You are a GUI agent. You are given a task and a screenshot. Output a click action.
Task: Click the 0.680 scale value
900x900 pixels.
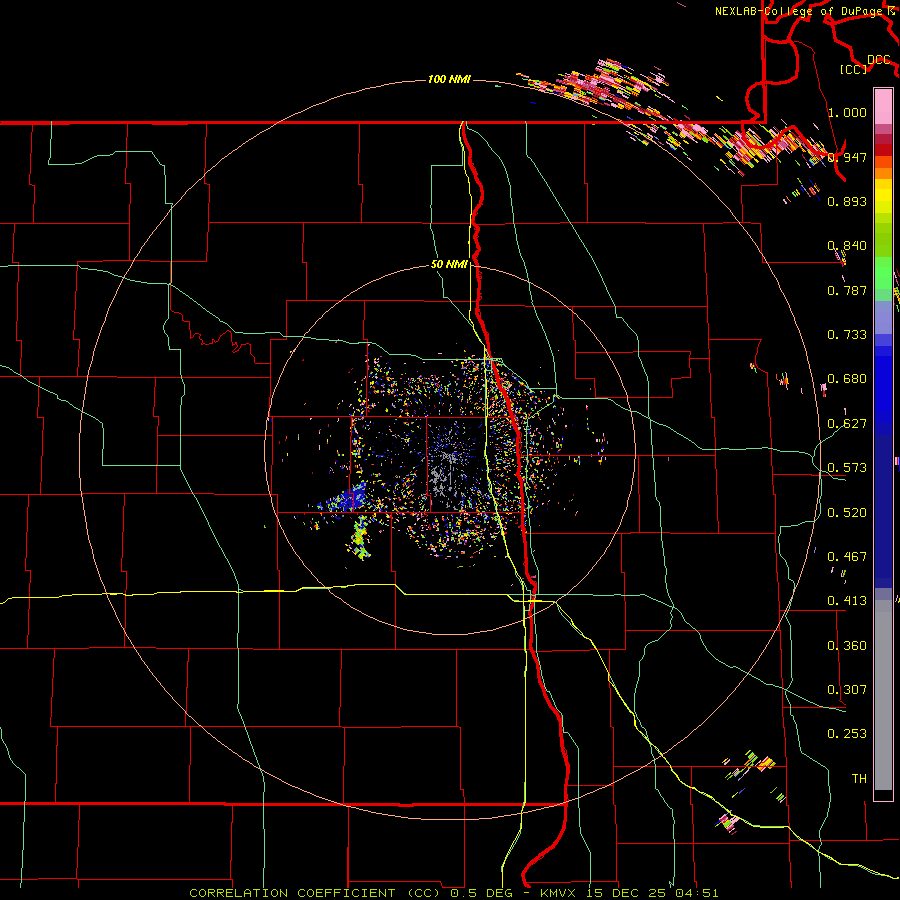847,379
